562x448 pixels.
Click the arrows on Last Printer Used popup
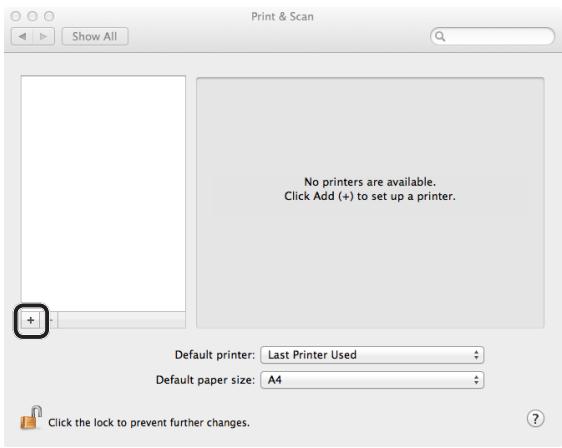[x=476, y=355]
